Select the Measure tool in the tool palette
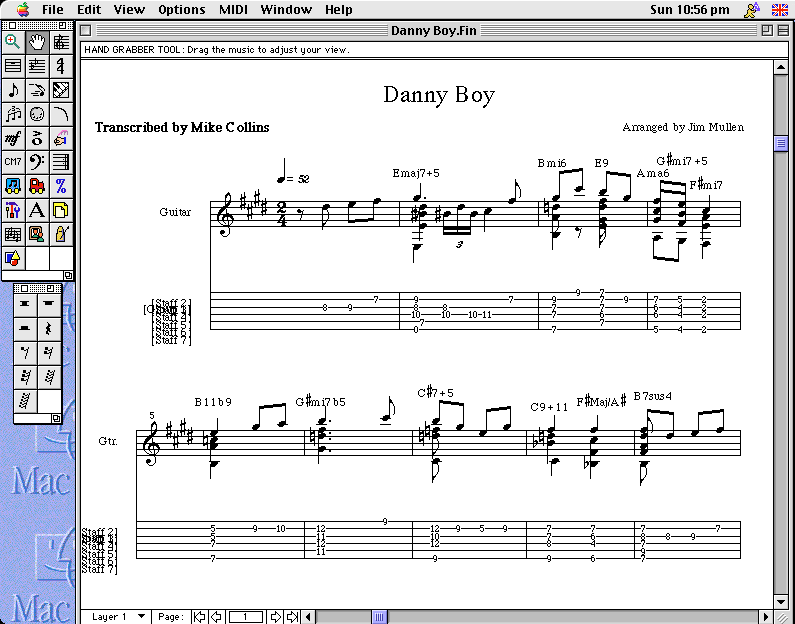This screenshot has width=795, height=624. (13, 66)
